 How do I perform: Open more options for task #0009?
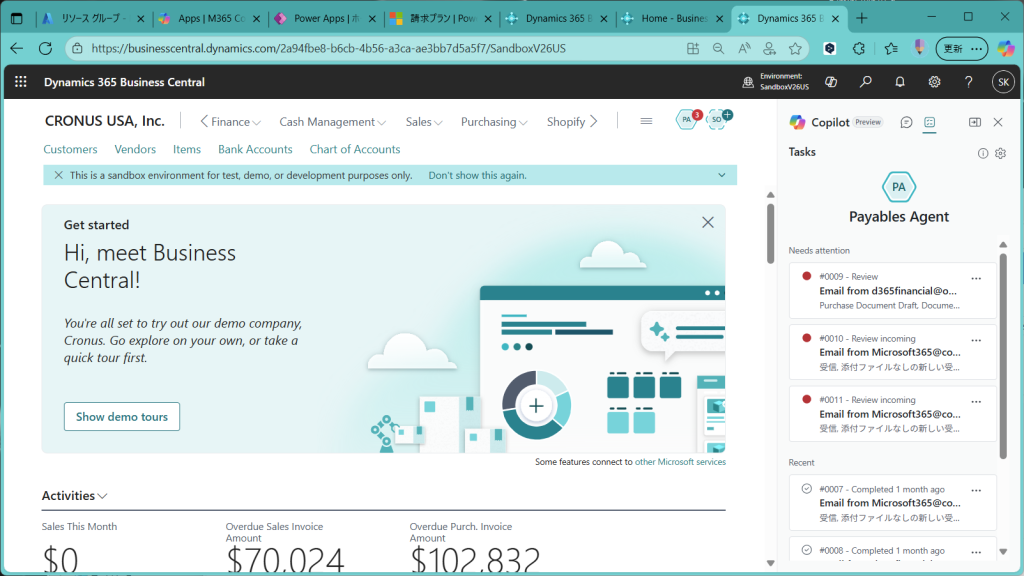[976, 278]
